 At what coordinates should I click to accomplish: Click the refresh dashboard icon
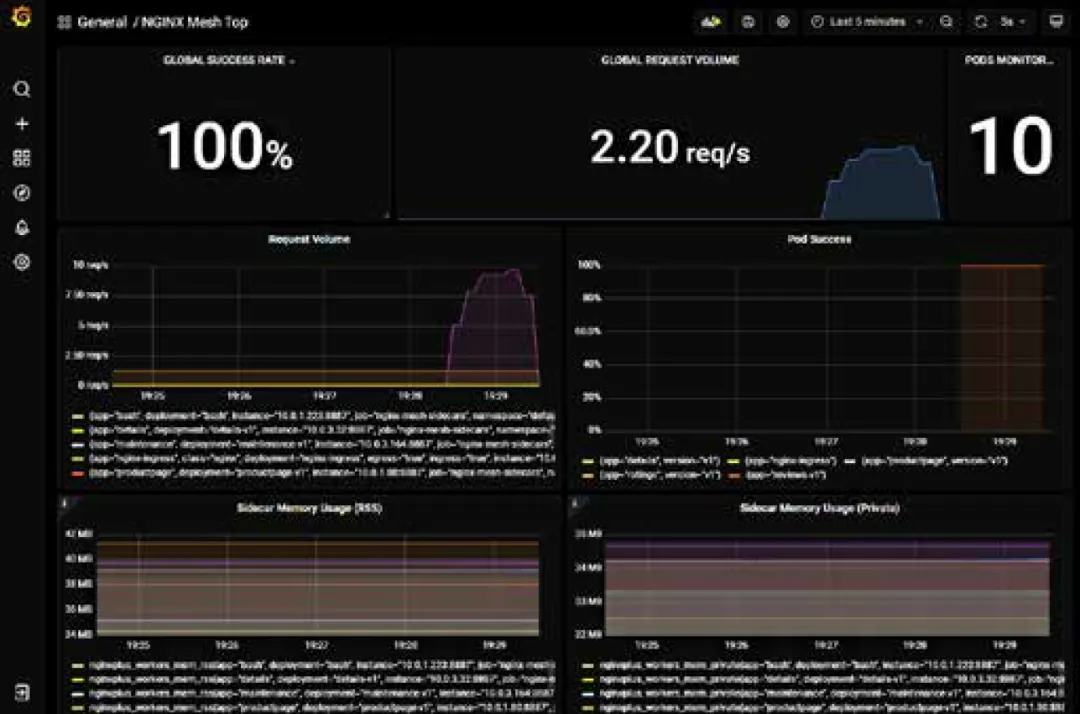[981, 22]
